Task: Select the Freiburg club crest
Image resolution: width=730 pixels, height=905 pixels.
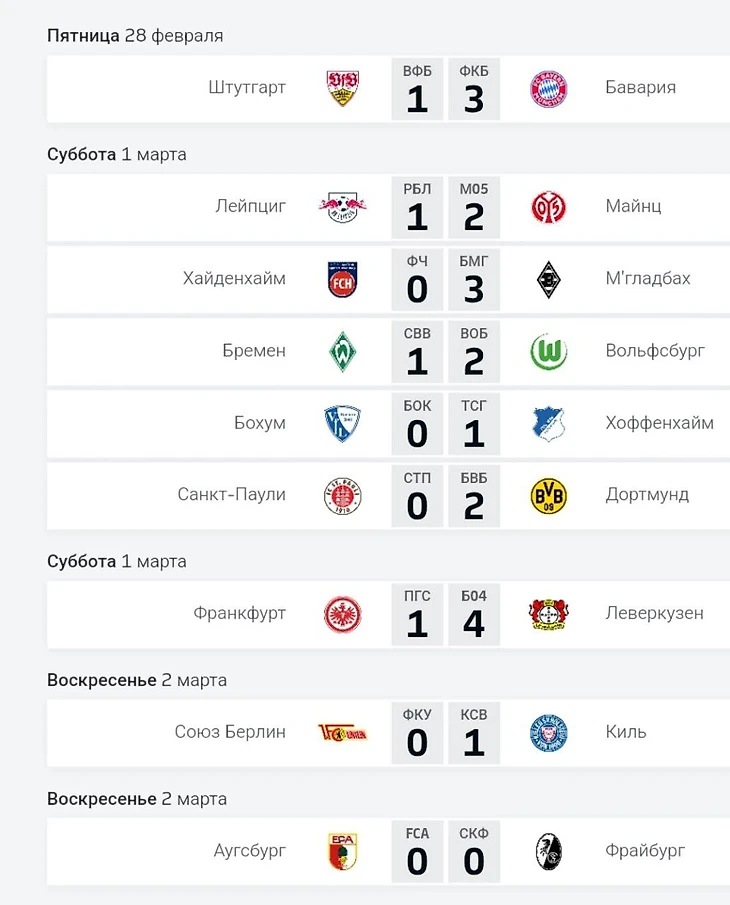Action: (x=548, y=852)
